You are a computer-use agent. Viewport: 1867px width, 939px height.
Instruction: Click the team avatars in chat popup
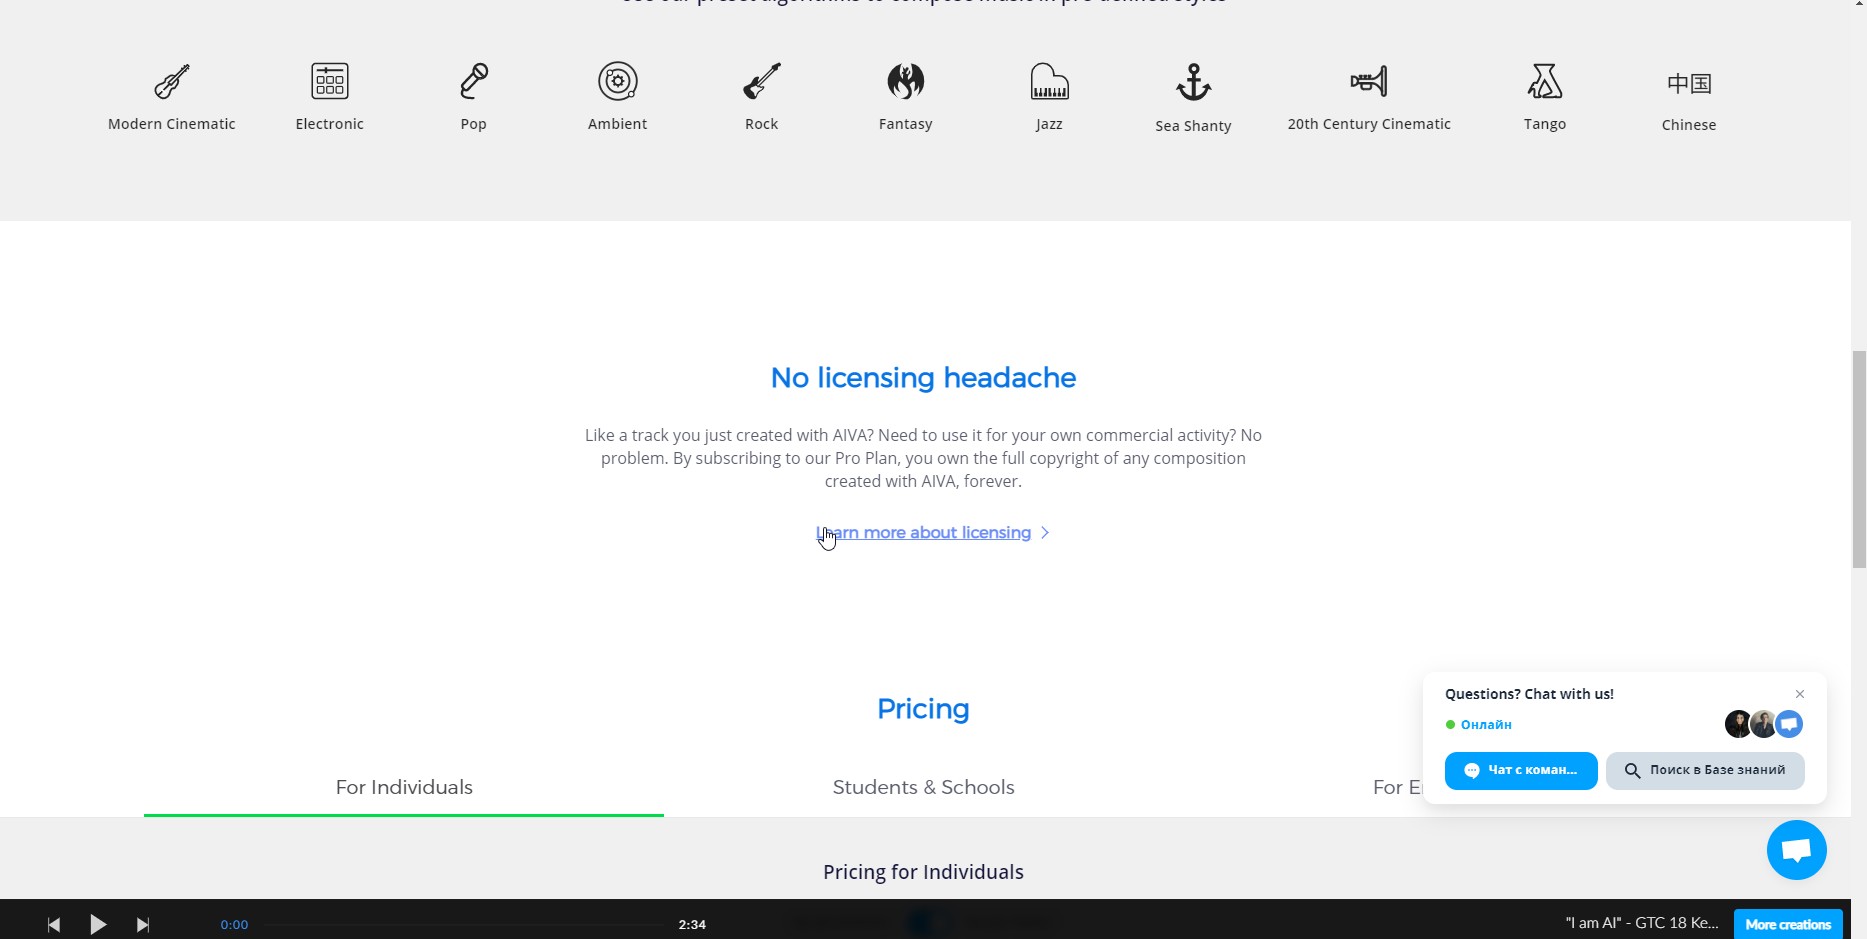tap(1764, 724)
